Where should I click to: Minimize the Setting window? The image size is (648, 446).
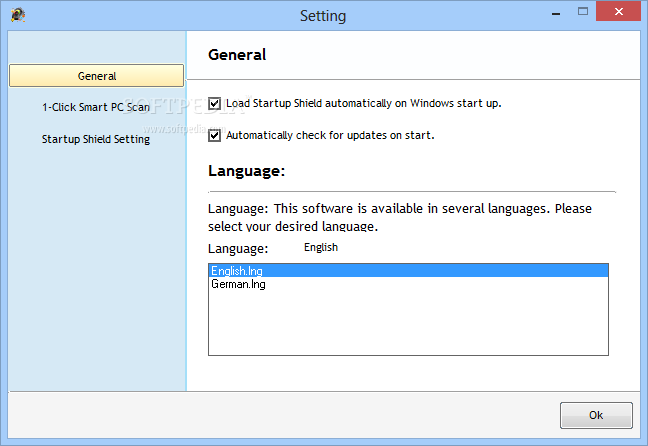pos(556,14)
